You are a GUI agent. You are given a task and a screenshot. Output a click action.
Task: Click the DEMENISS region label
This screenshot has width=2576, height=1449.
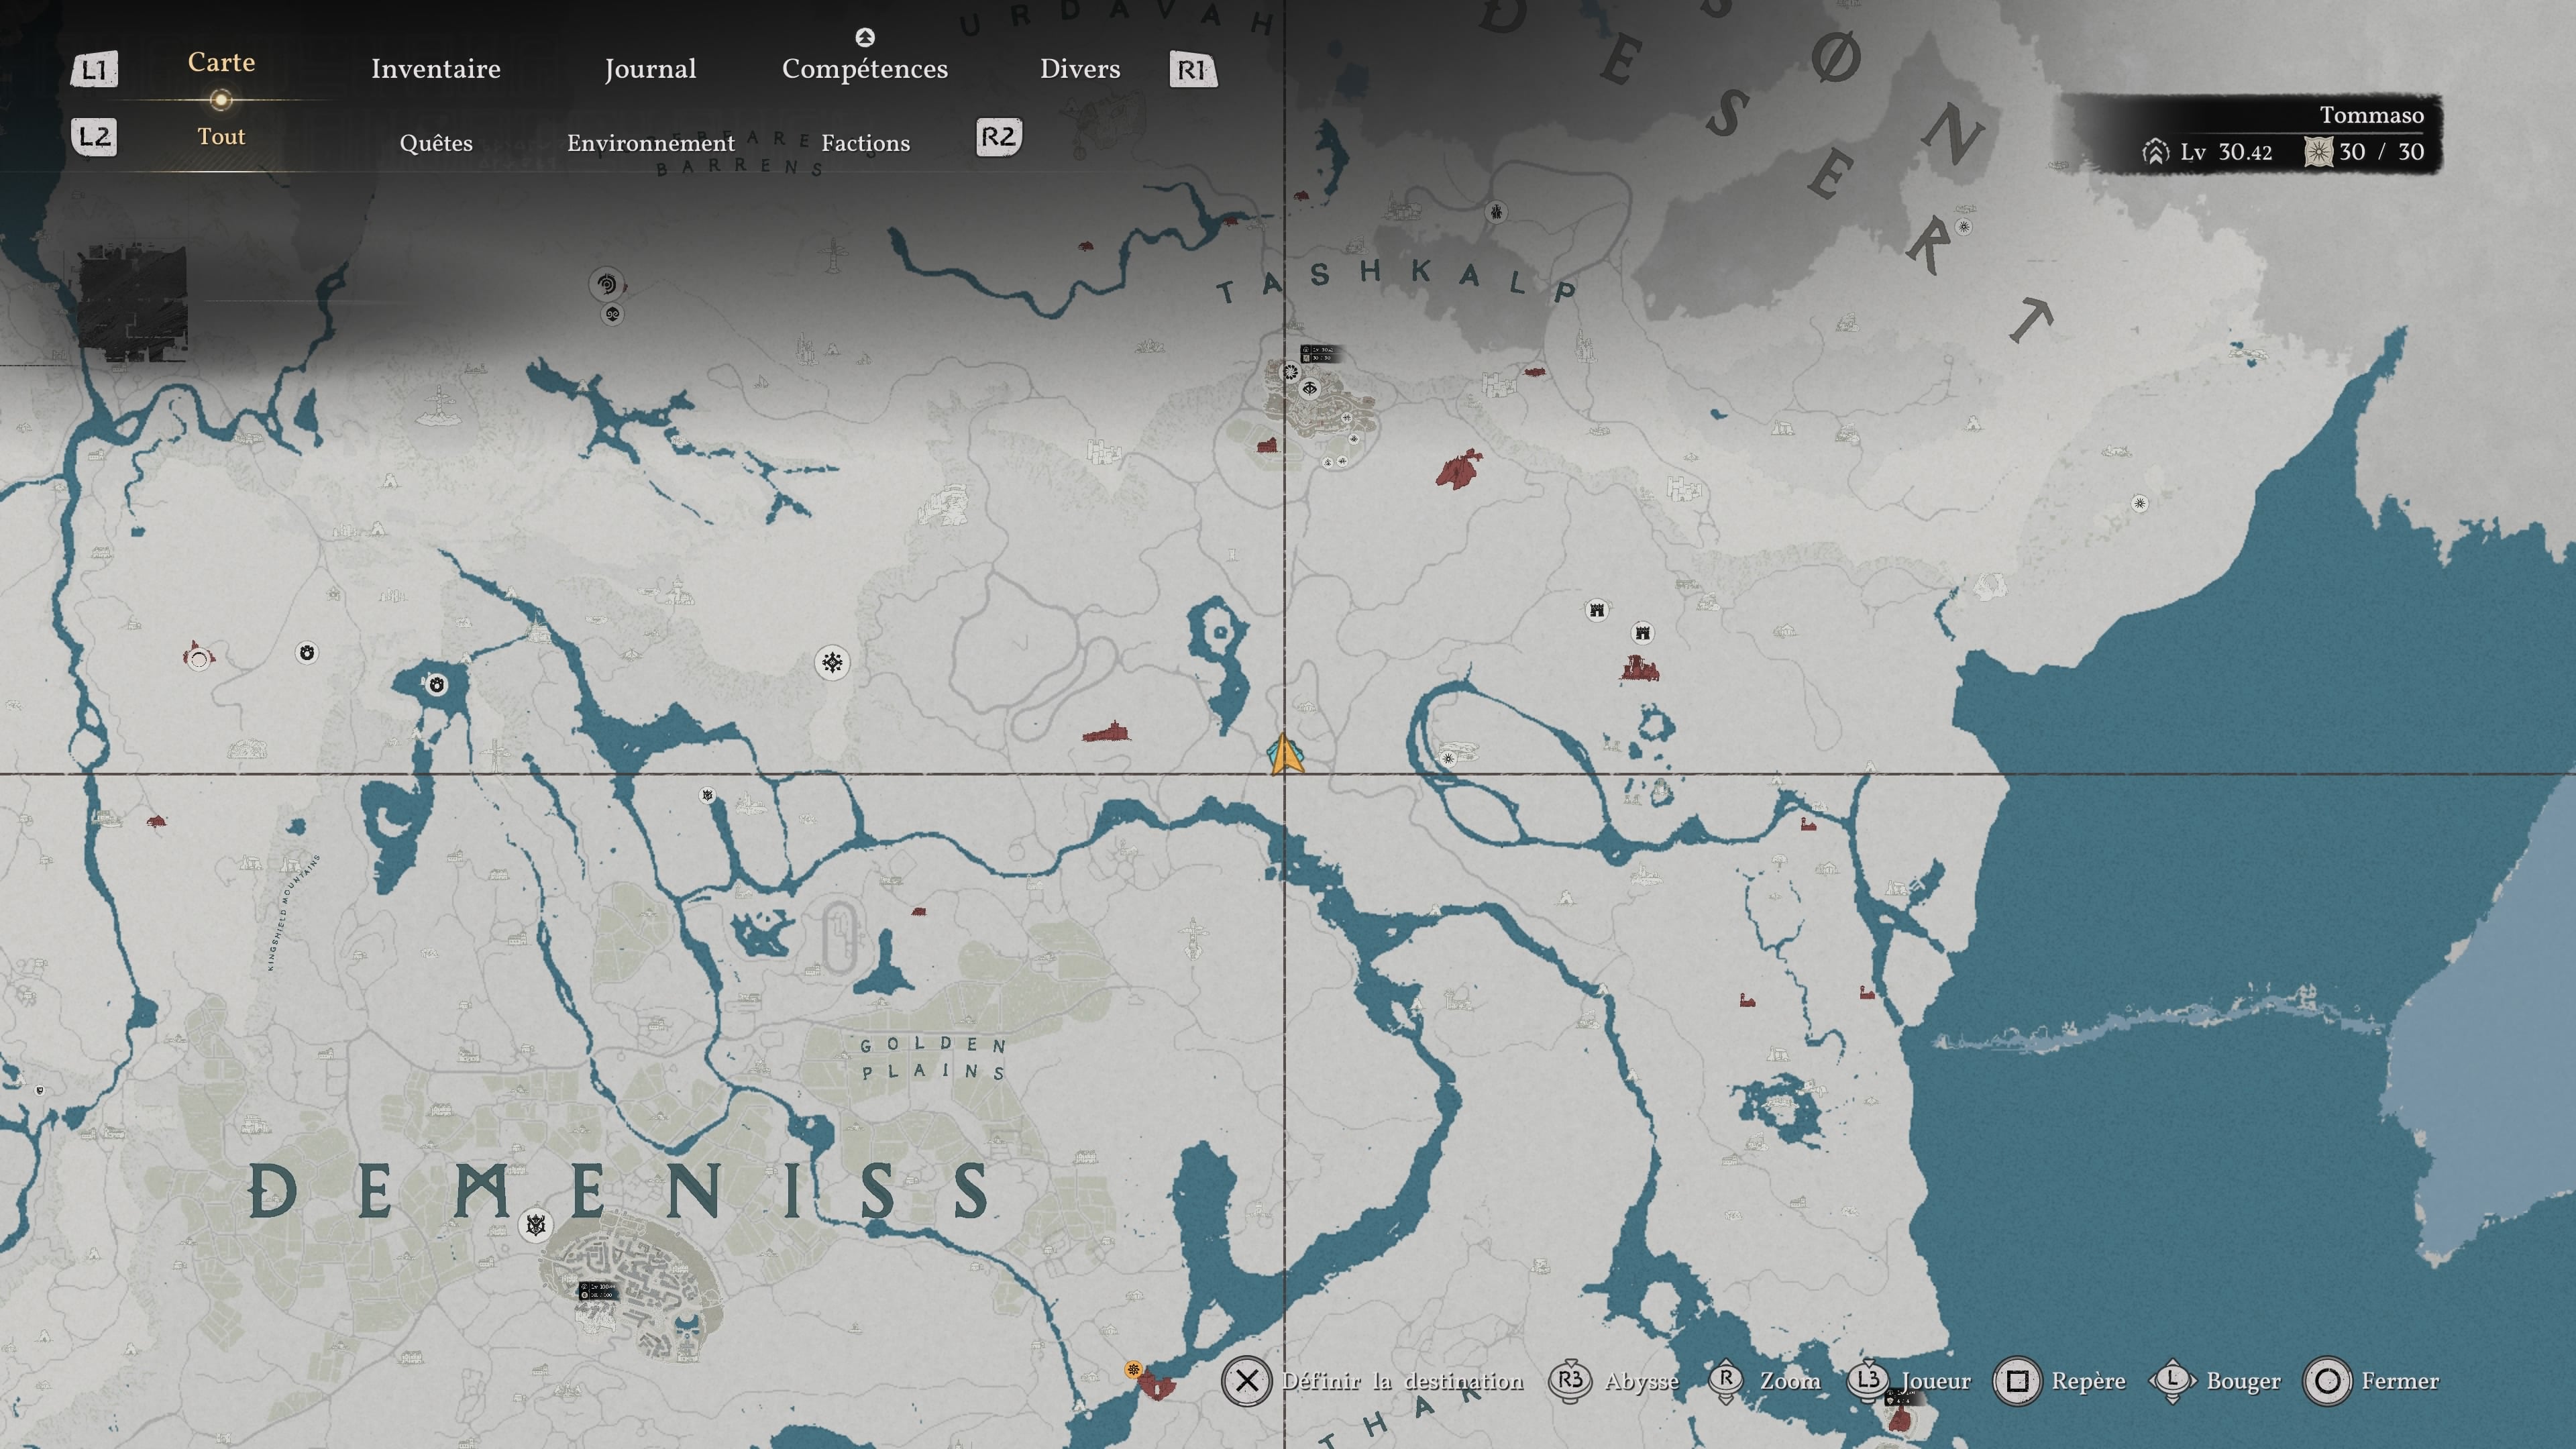click(x=620, y=1190)
